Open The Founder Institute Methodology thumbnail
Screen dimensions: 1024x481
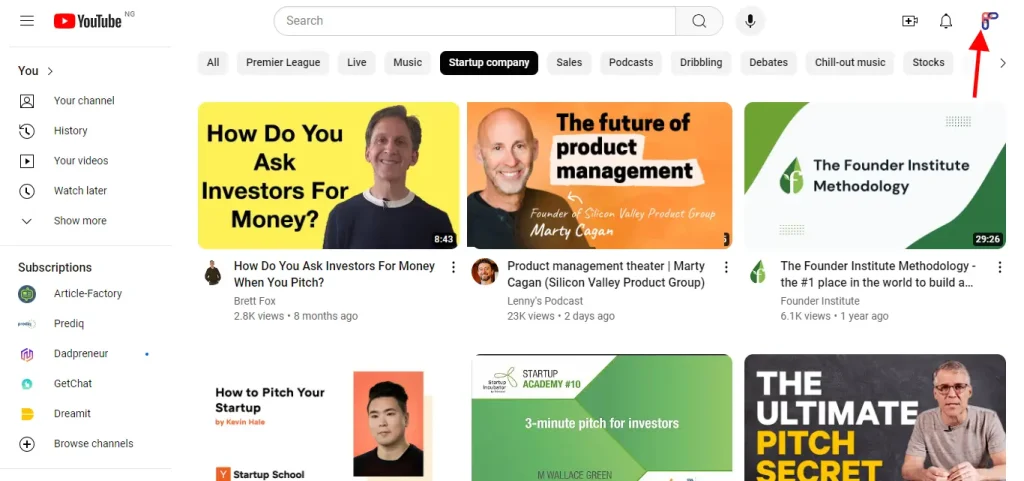[875, 175]
